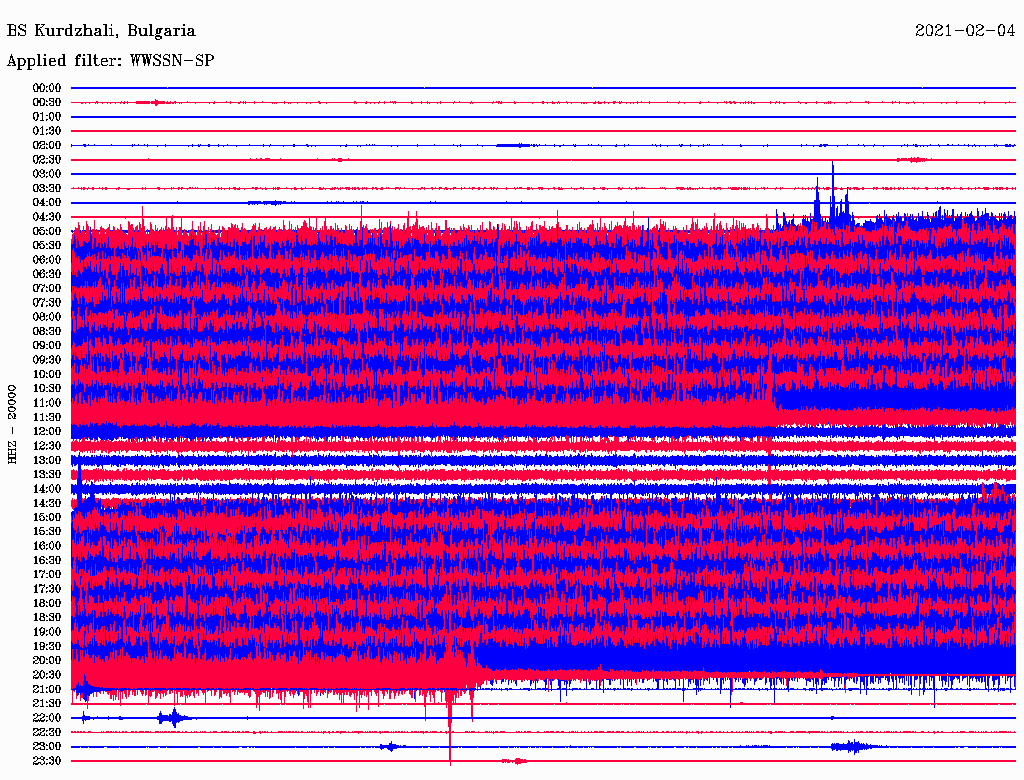Image resolution: width=1024 pixels, height=780 pixels.
Task: Click the 22:00 time label
Action: (x=47, y=718)
